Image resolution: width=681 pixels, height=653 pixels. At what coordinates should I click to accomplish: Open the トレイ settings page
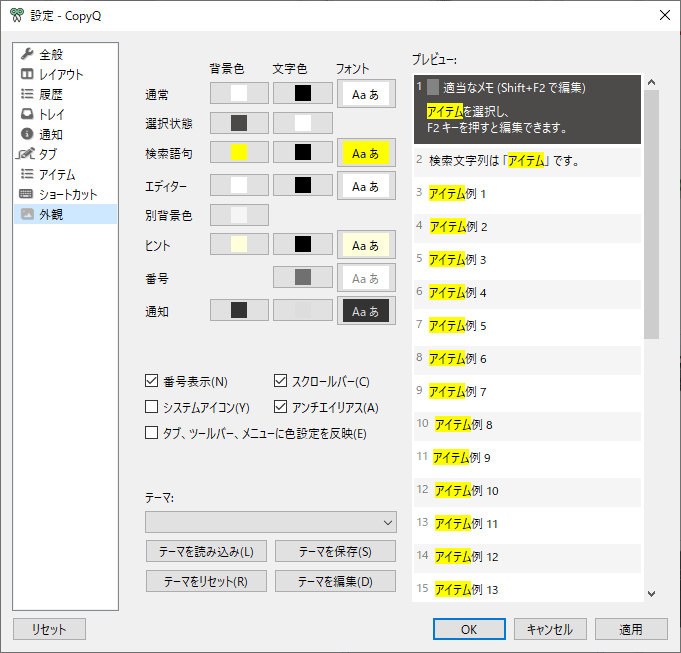click(x=66, y=114)
